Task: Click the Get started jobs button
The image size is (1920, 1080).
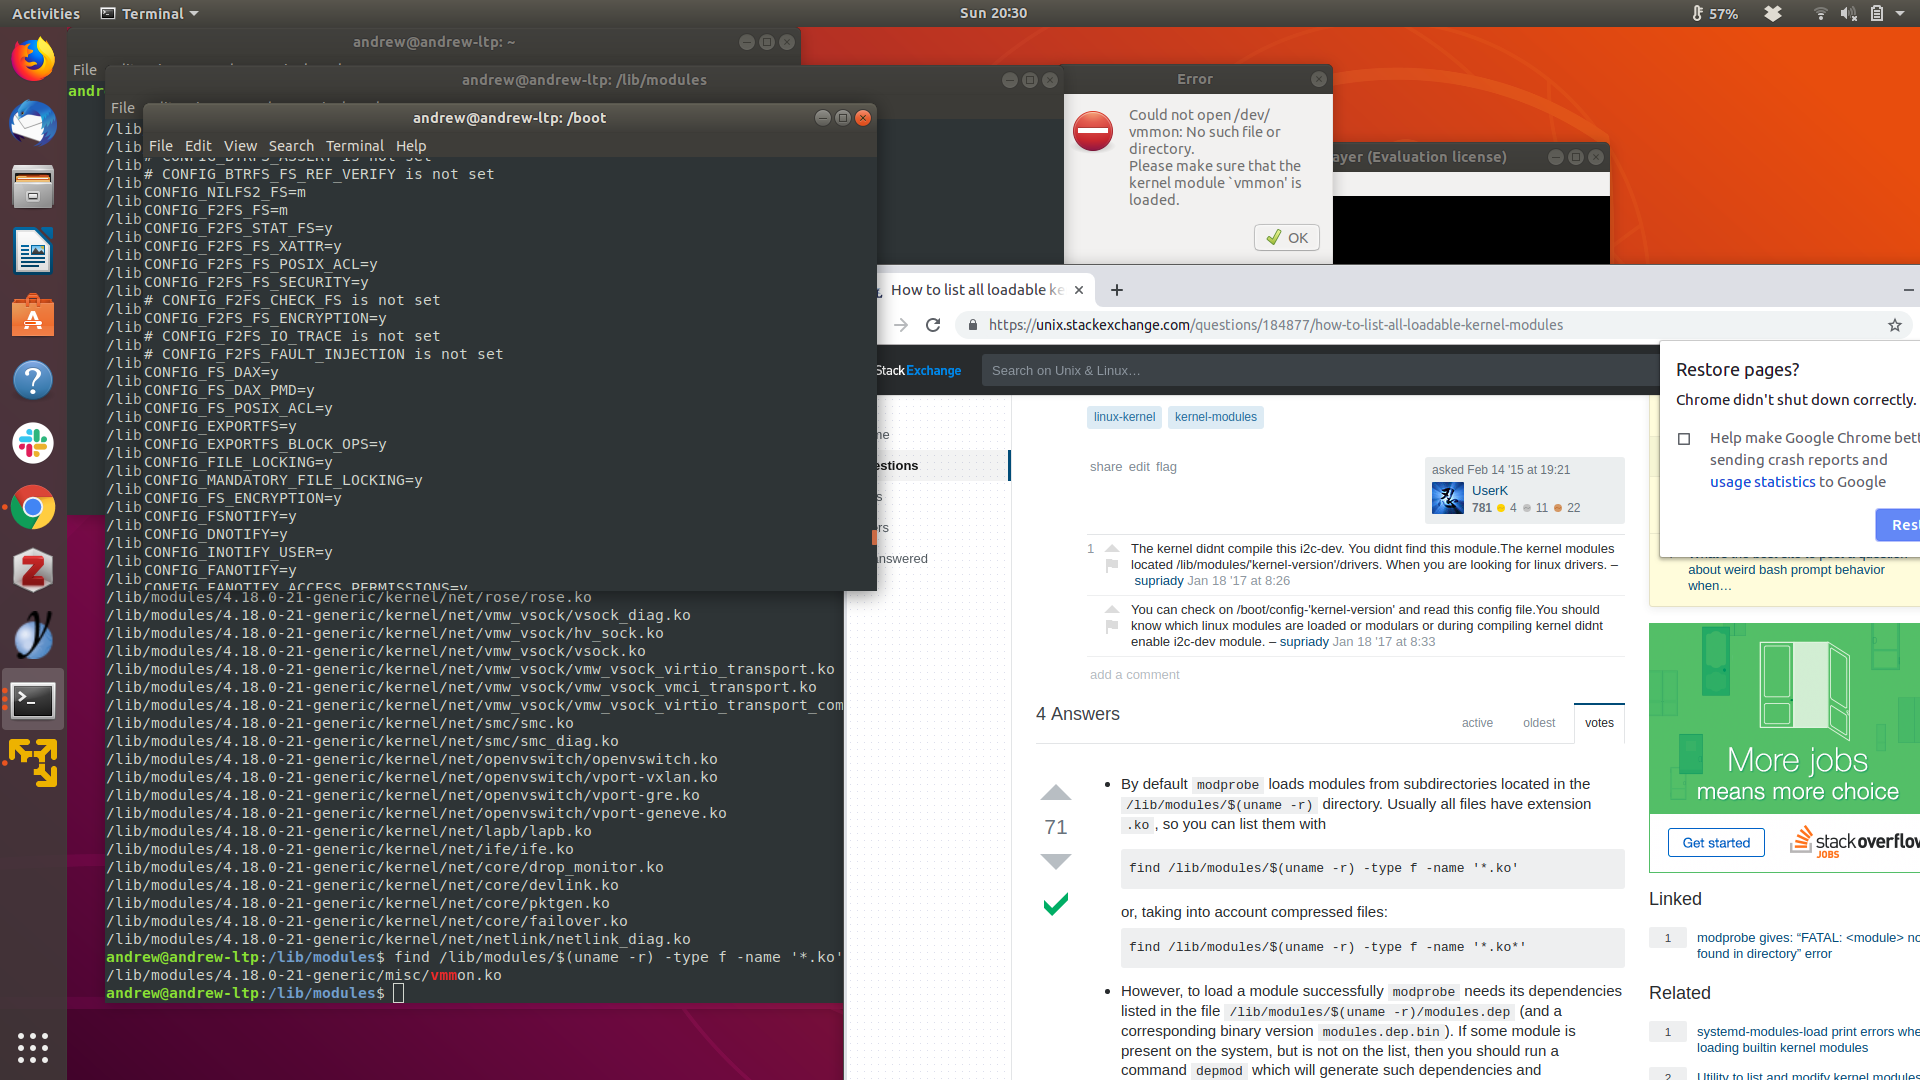Action: [1715, 843]
